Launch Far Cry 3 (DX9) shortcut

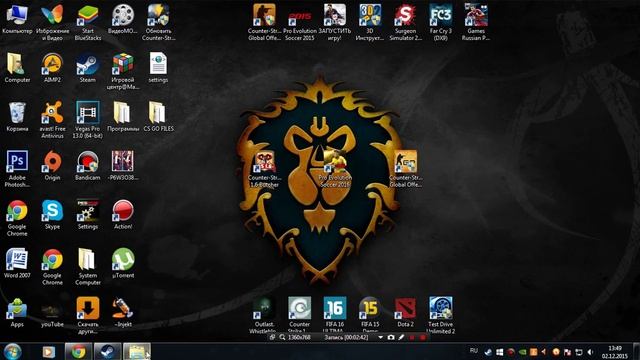(x=440, y=22)
